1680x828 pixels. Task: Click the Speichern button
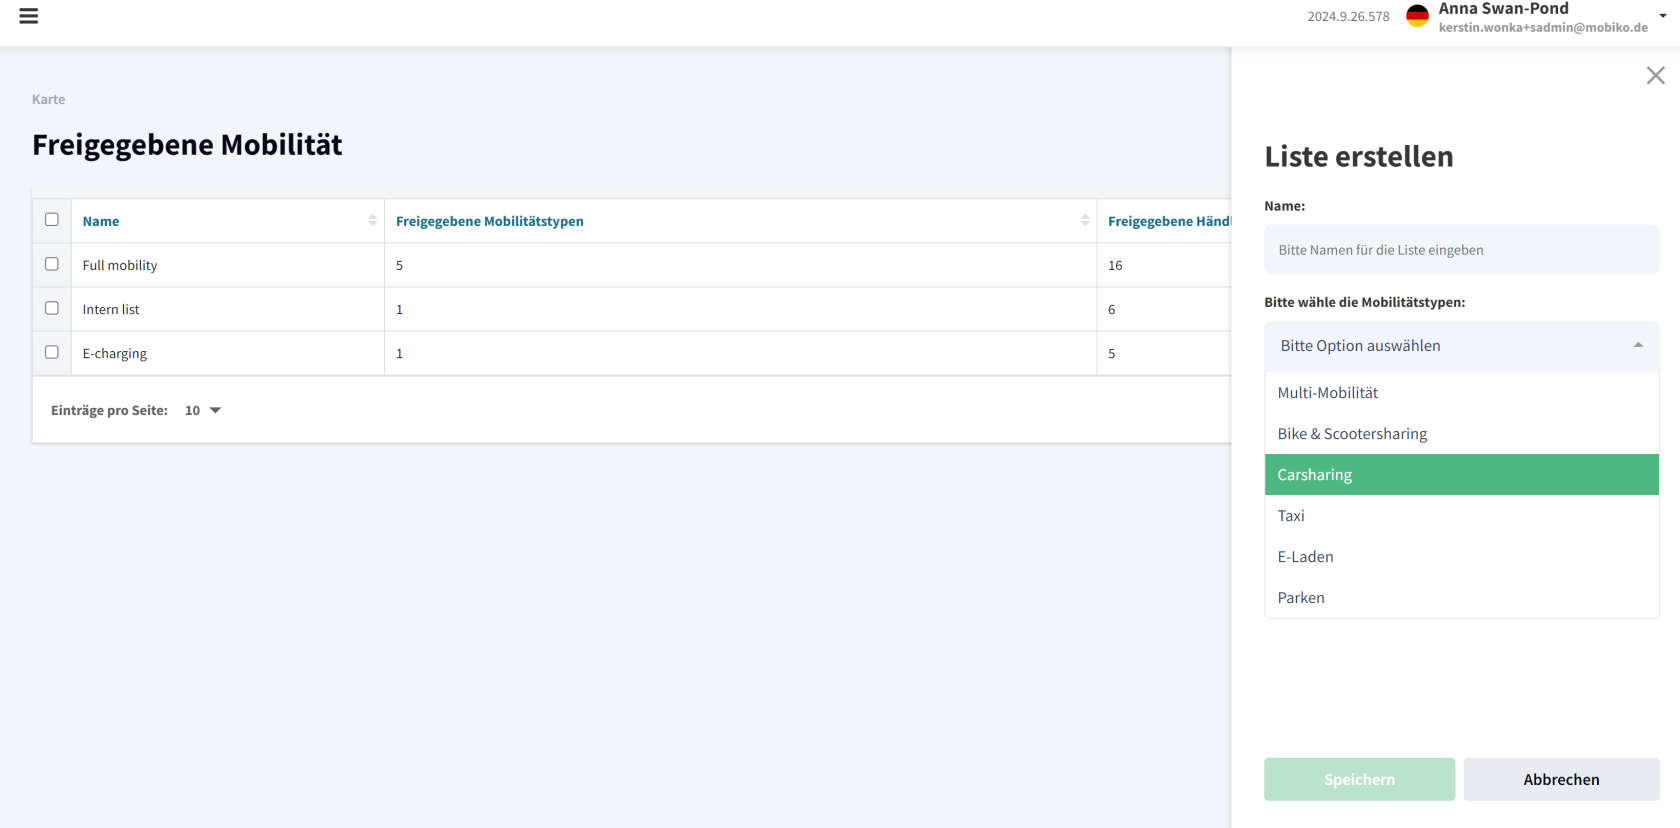click(x=1358, y=780)
